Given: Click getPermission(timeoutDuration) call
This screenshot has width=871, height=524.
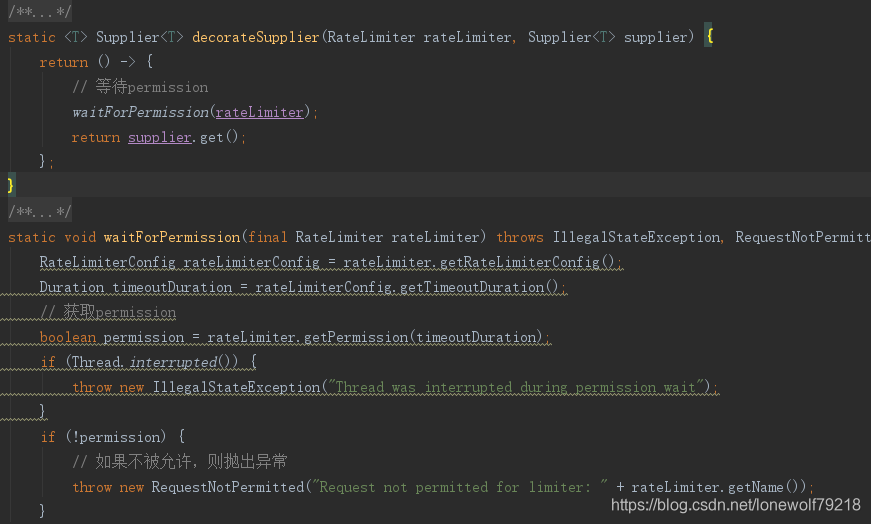Looking at the screenshot, I should 423,337.
